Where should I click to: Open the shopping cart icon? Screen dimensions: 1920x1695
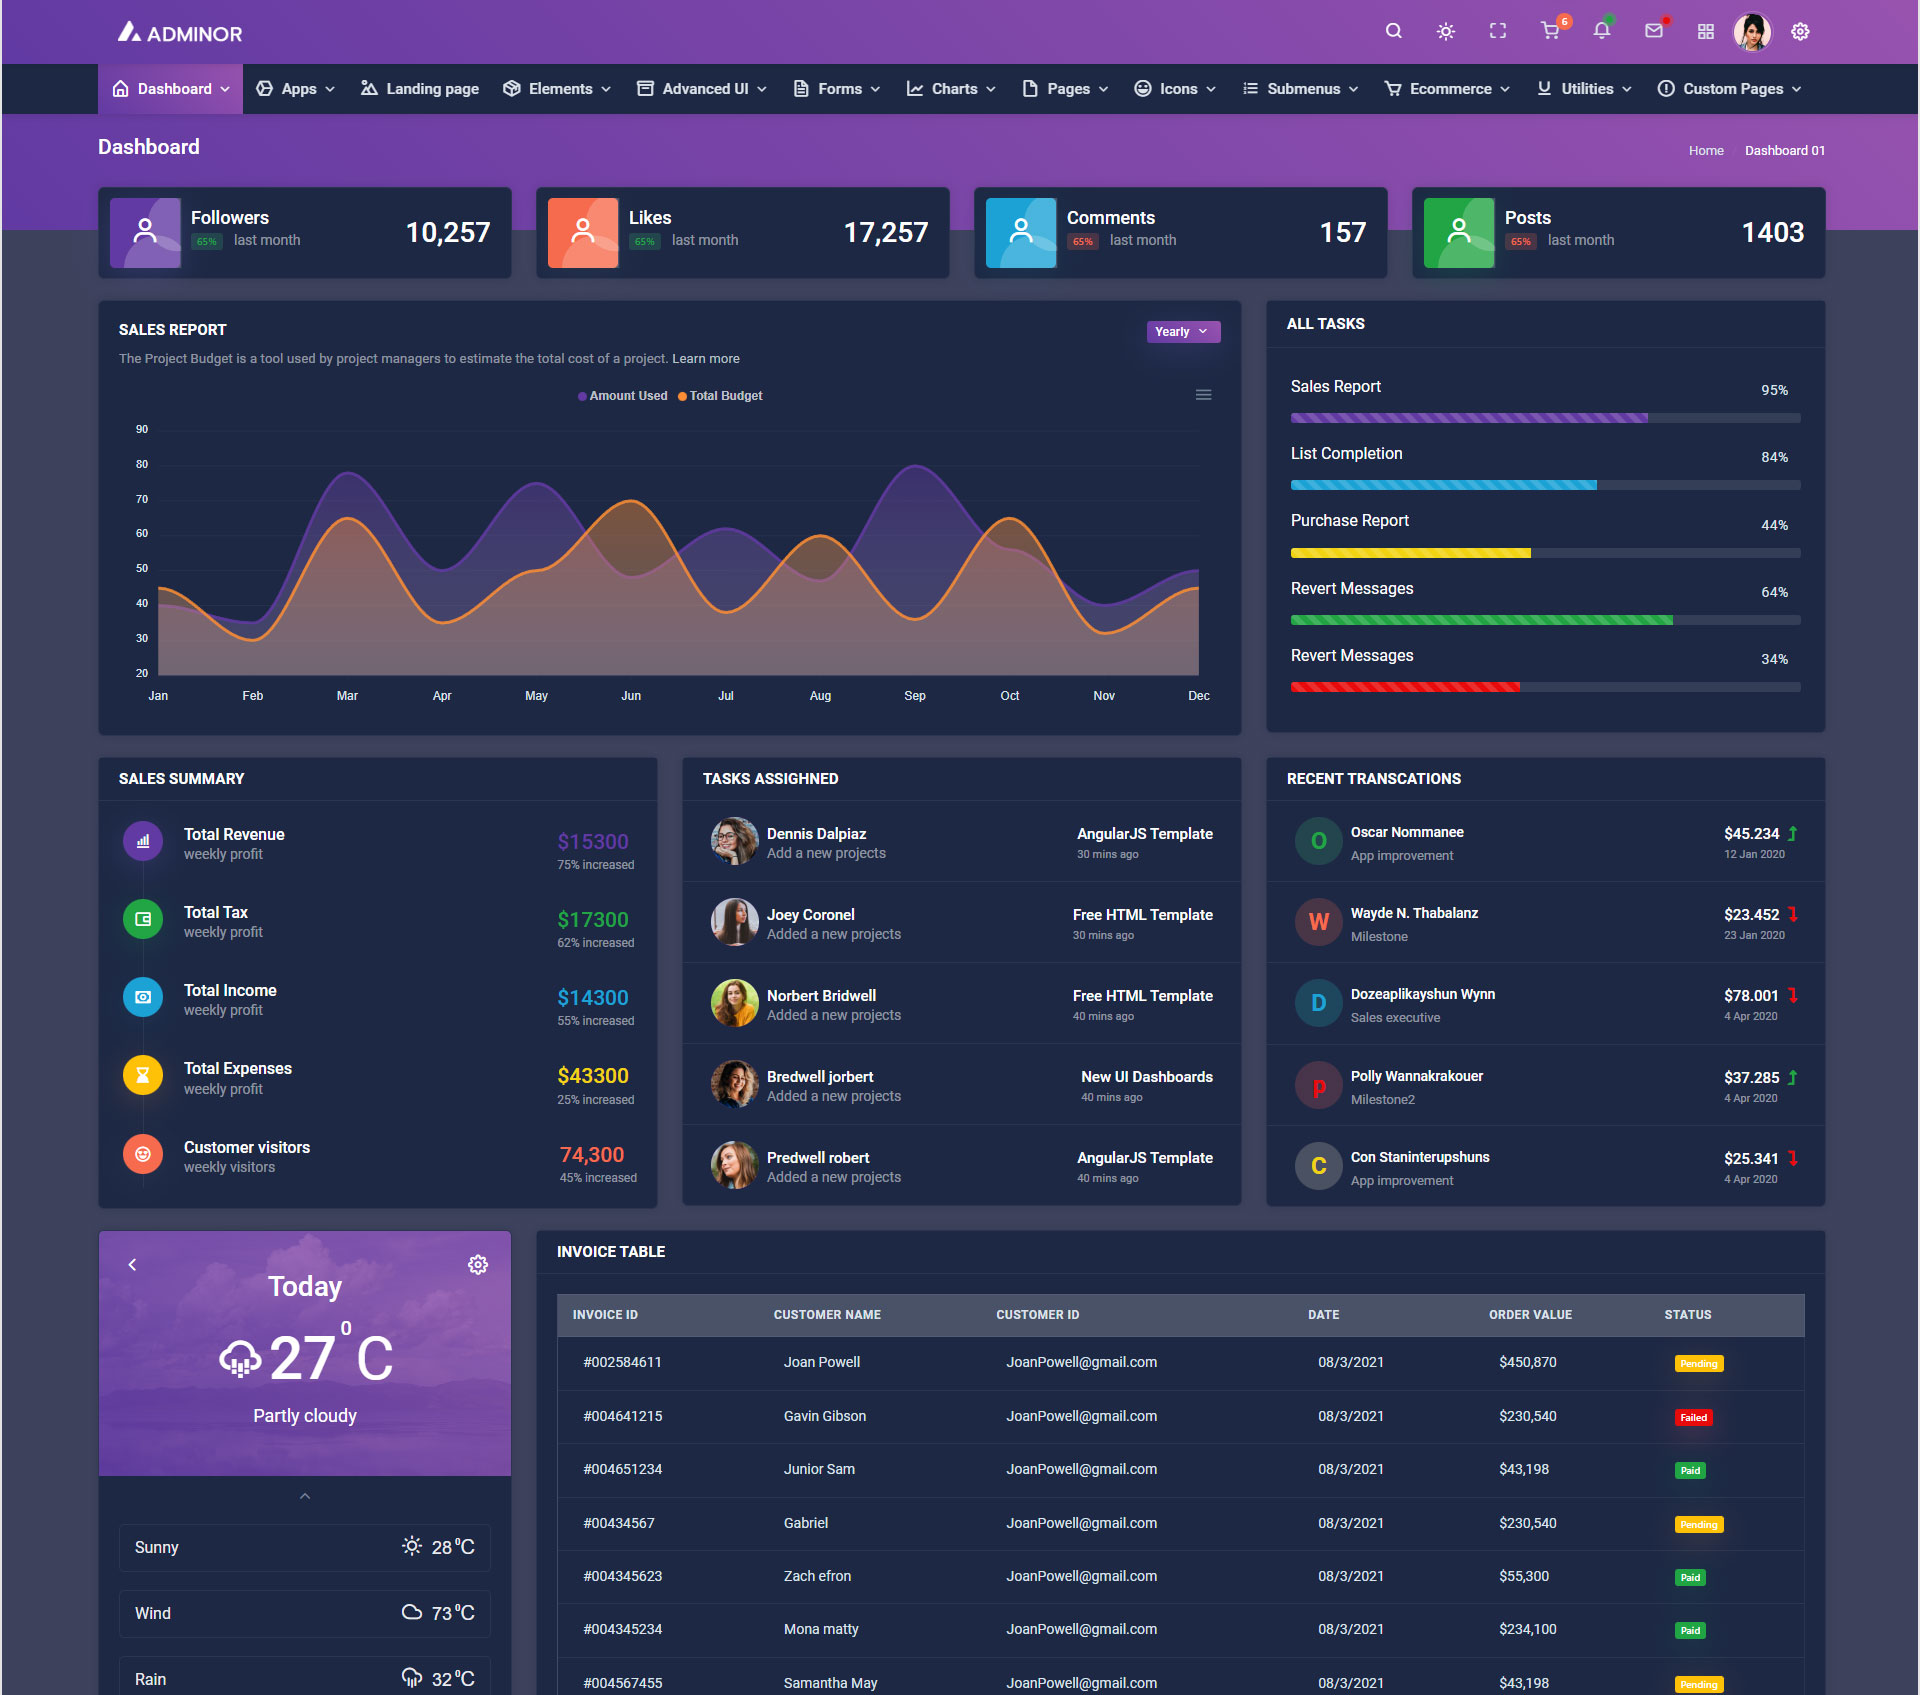(1550, 31)
